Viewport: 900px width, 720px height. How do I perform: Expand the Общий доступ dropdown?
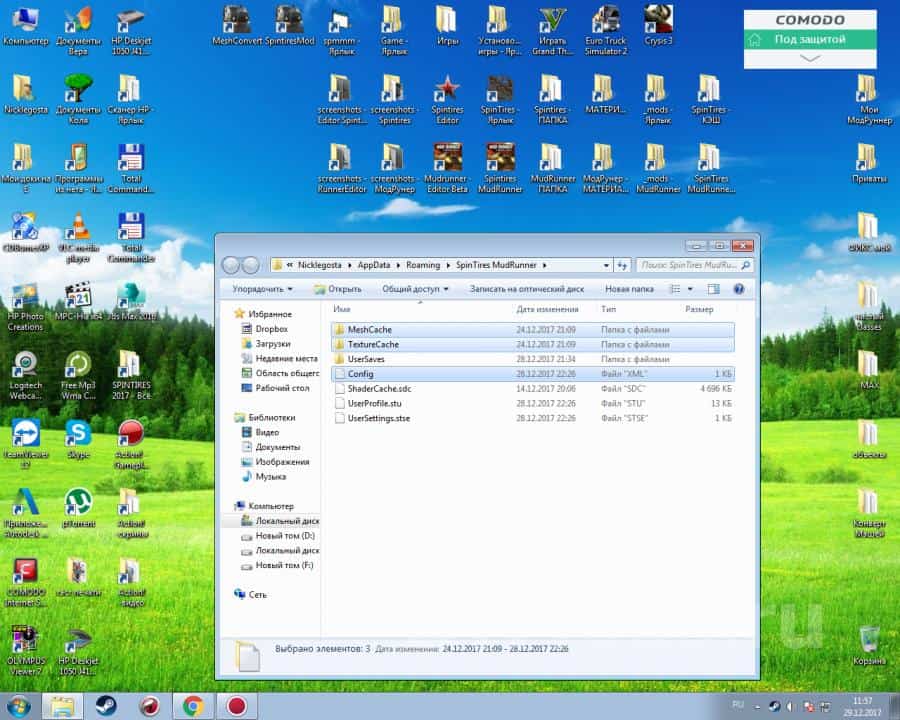pos(415,289)
